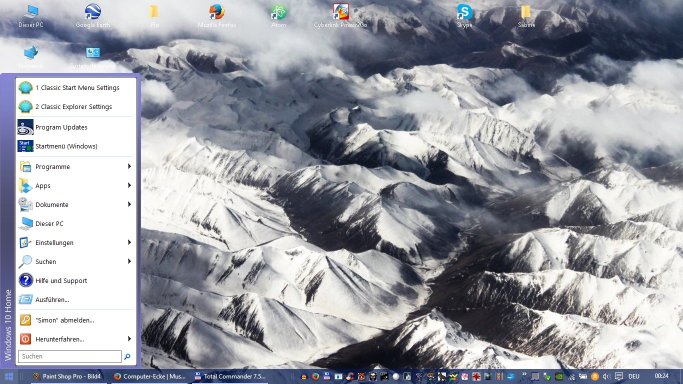Viewport: 683px width, 384px height.
Task: Select "Simon" abmelden... menu entry
Action: [x=75, y=320]
